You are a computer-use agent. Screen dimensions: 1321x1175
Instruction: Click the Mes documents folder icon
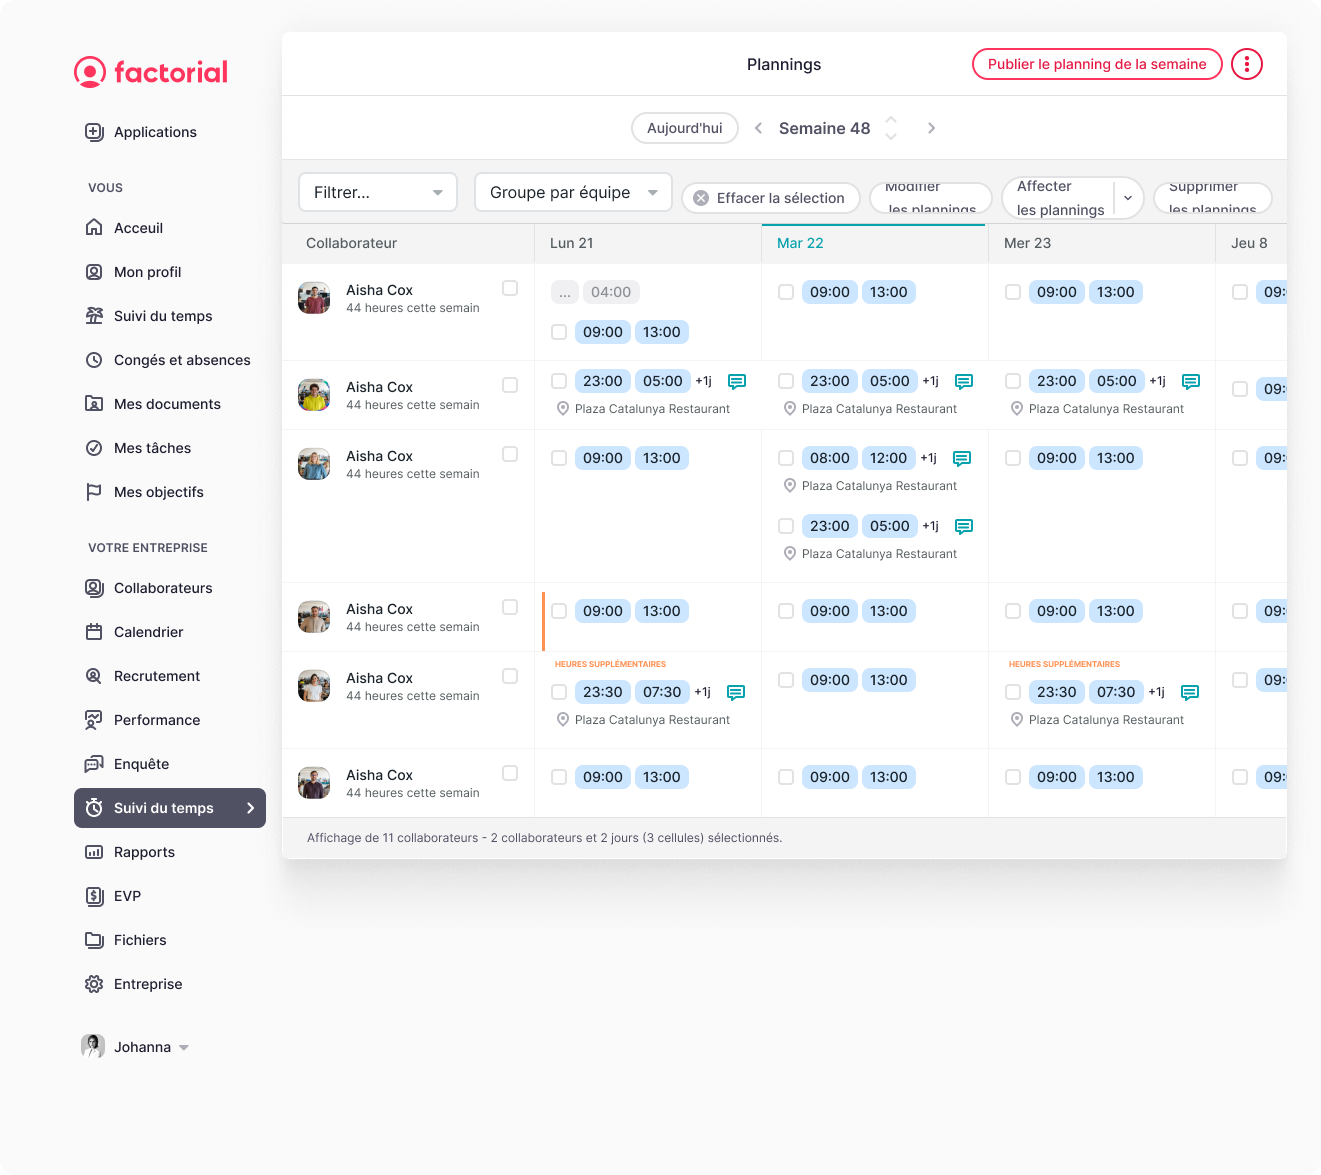94,404
